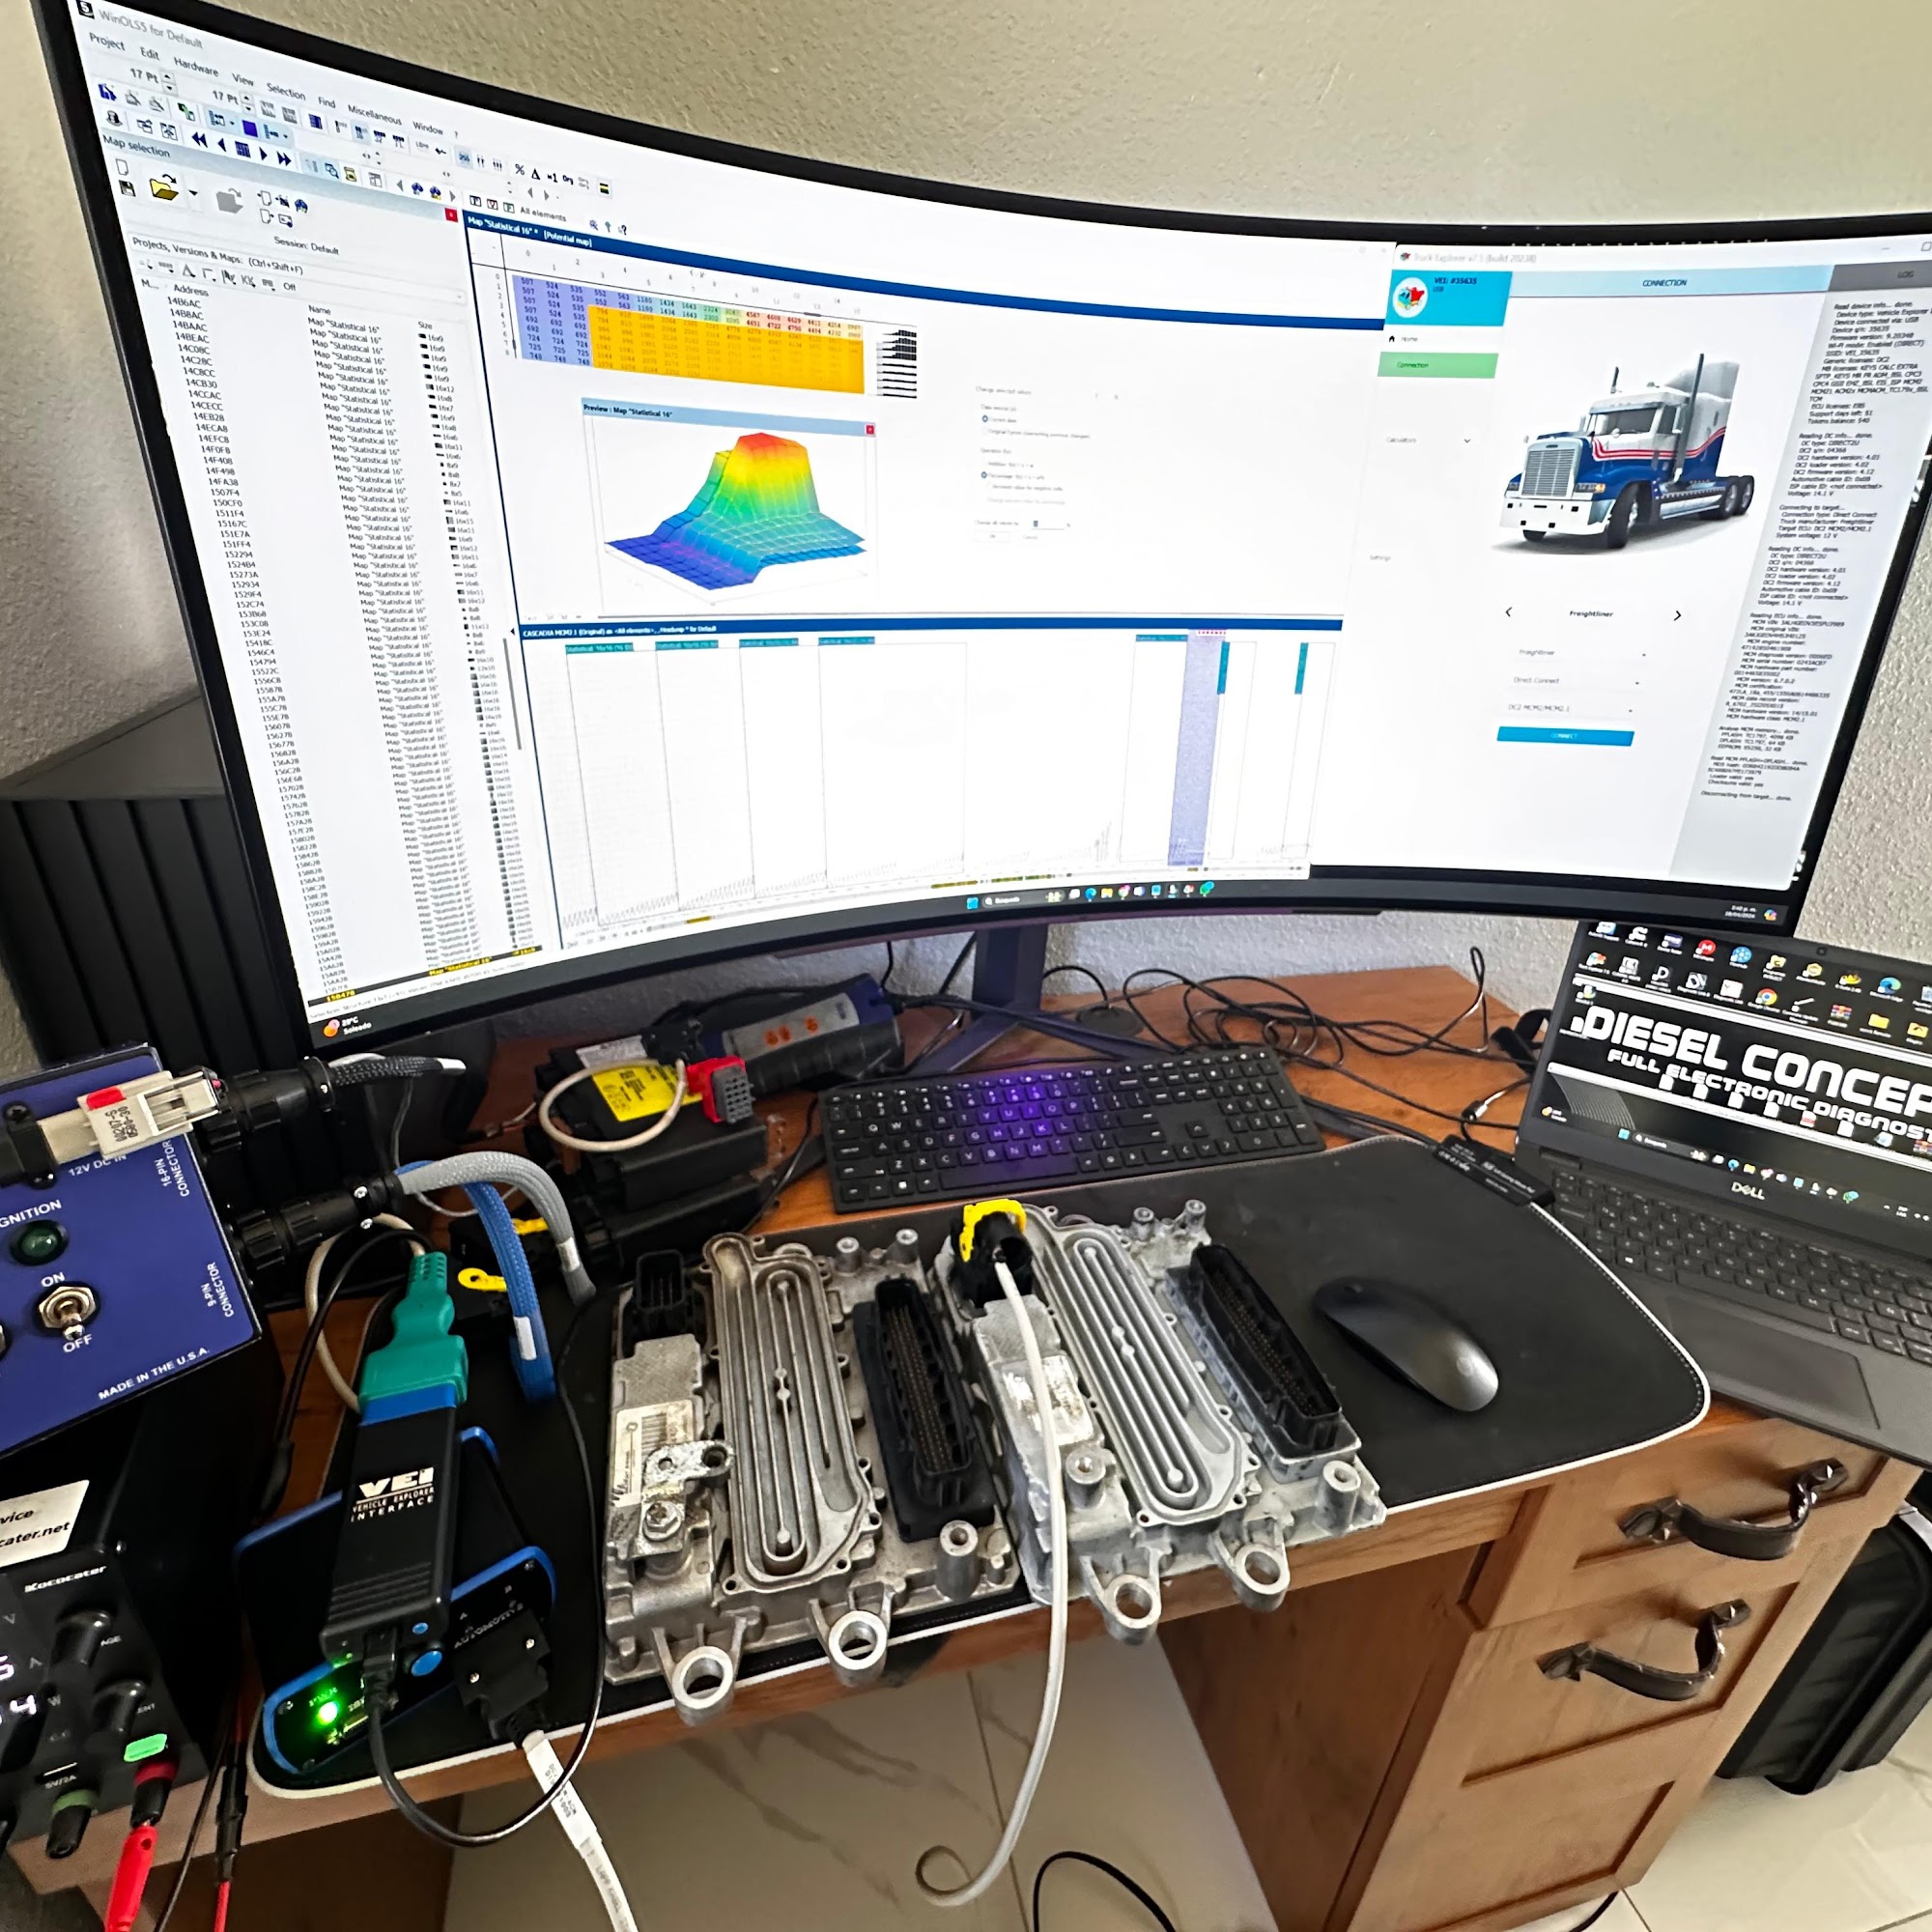Click the CASCADIA MCM2.1 hexdump window title
Viewport: 1932px width, 1932px height.
pyautogui.click(x=619, y=631)
